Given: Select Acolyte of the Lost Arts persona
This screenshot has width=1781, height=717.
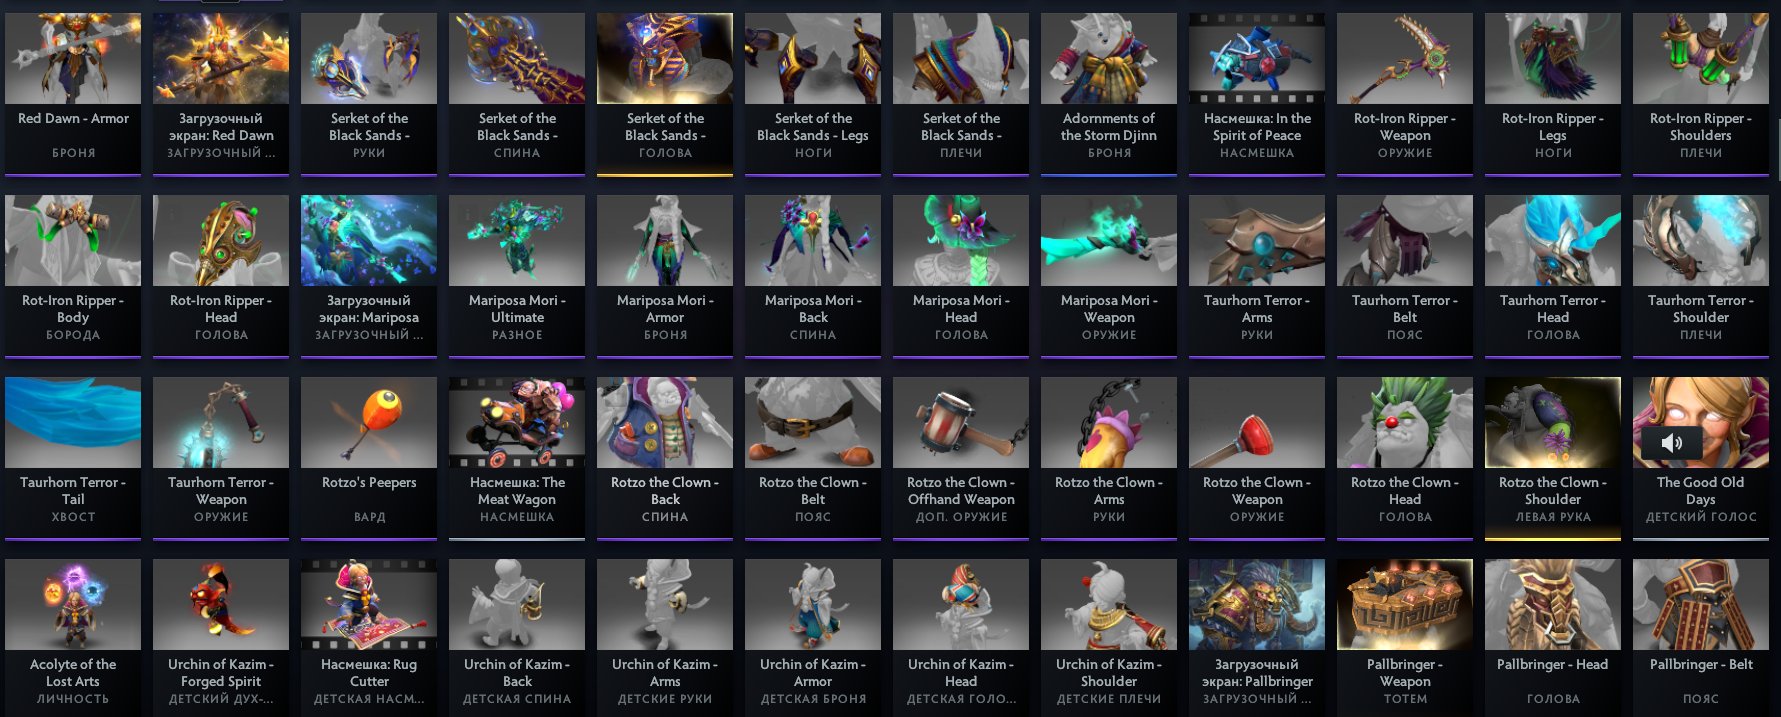Looking at the screenshot, I should click(x=73, y=638).
